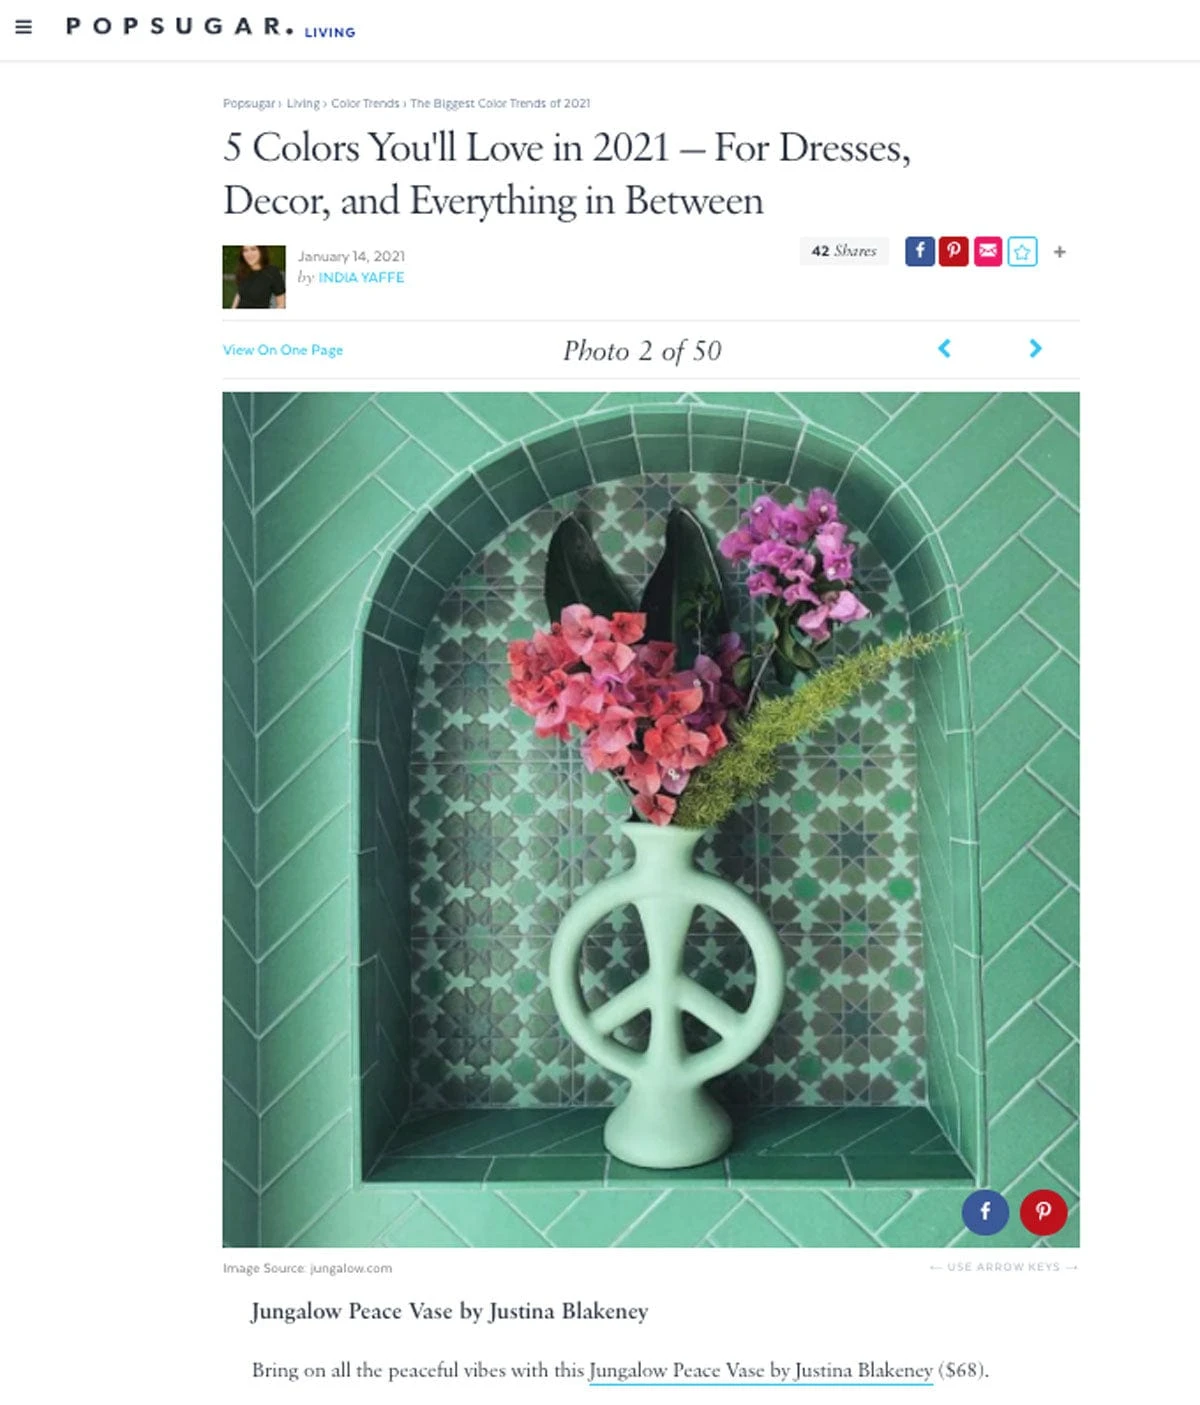Click View On One Page link

pyautogui.click(x=283, y=350)
